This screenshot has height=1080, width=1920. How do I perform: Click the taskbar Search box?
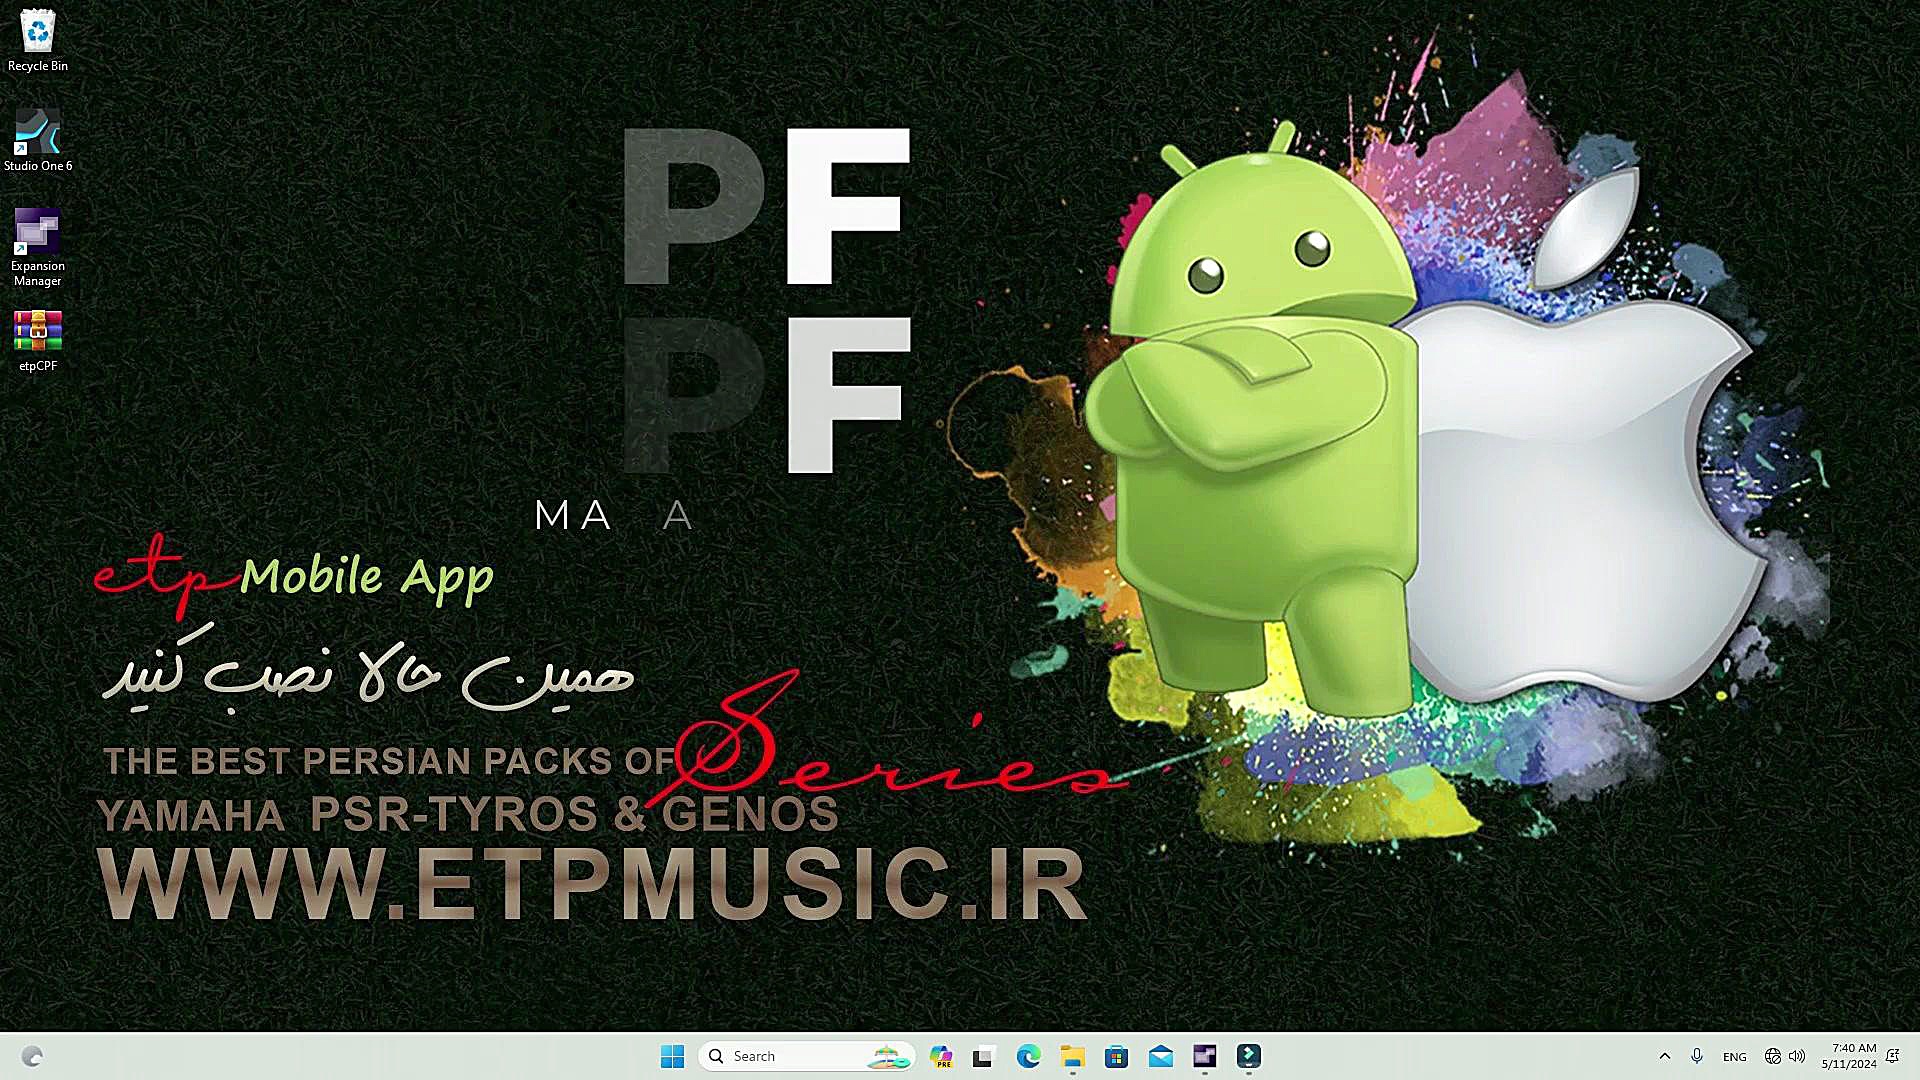click(806, 1056)
